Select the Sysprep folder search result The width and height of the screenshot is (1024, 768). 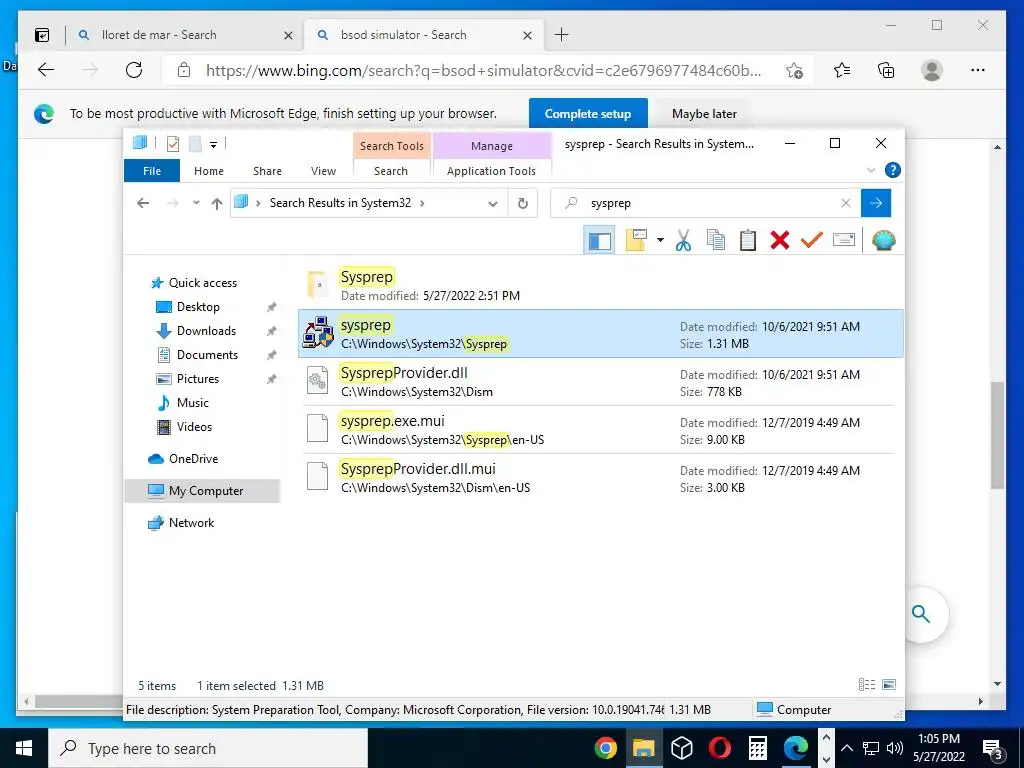click(601, 285)
